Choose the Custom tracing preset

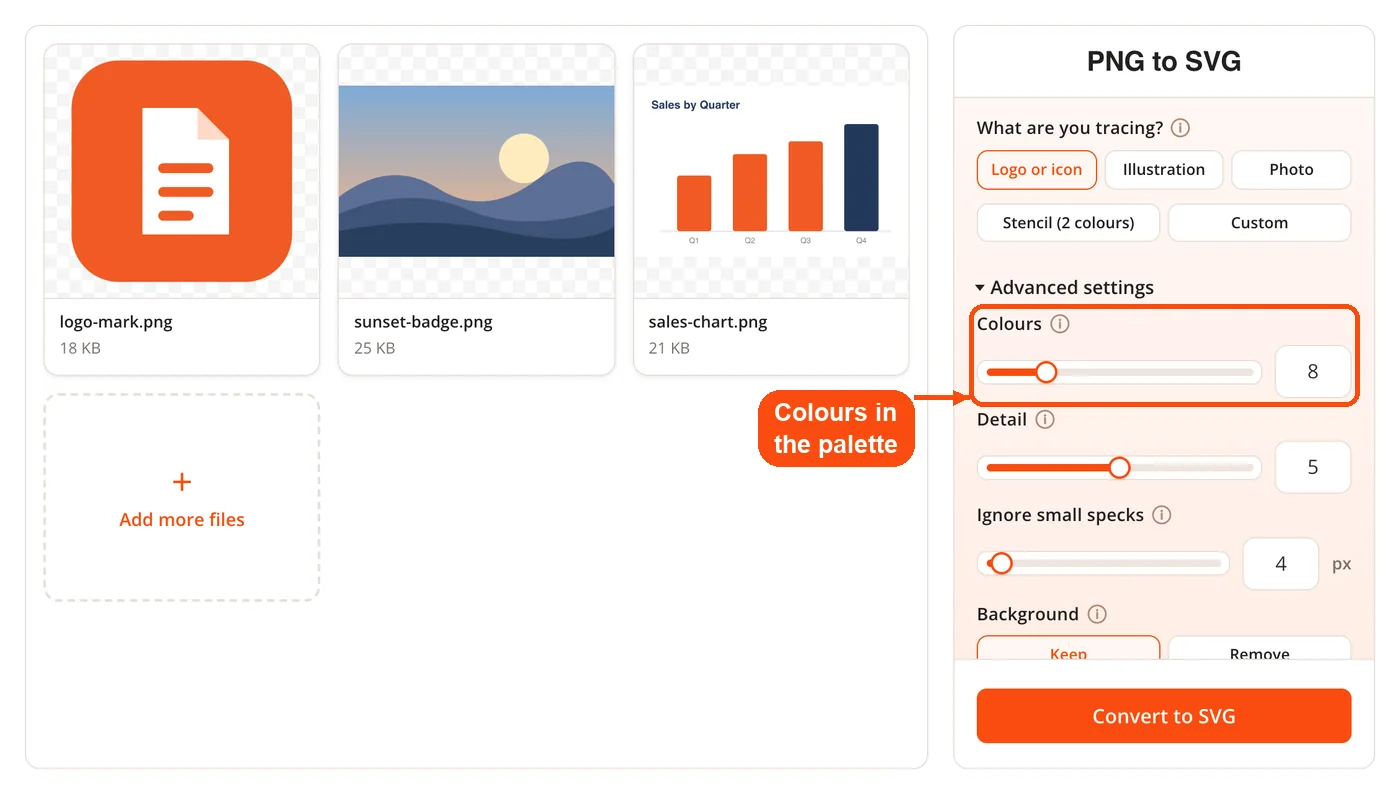(x=1260, y=223)
